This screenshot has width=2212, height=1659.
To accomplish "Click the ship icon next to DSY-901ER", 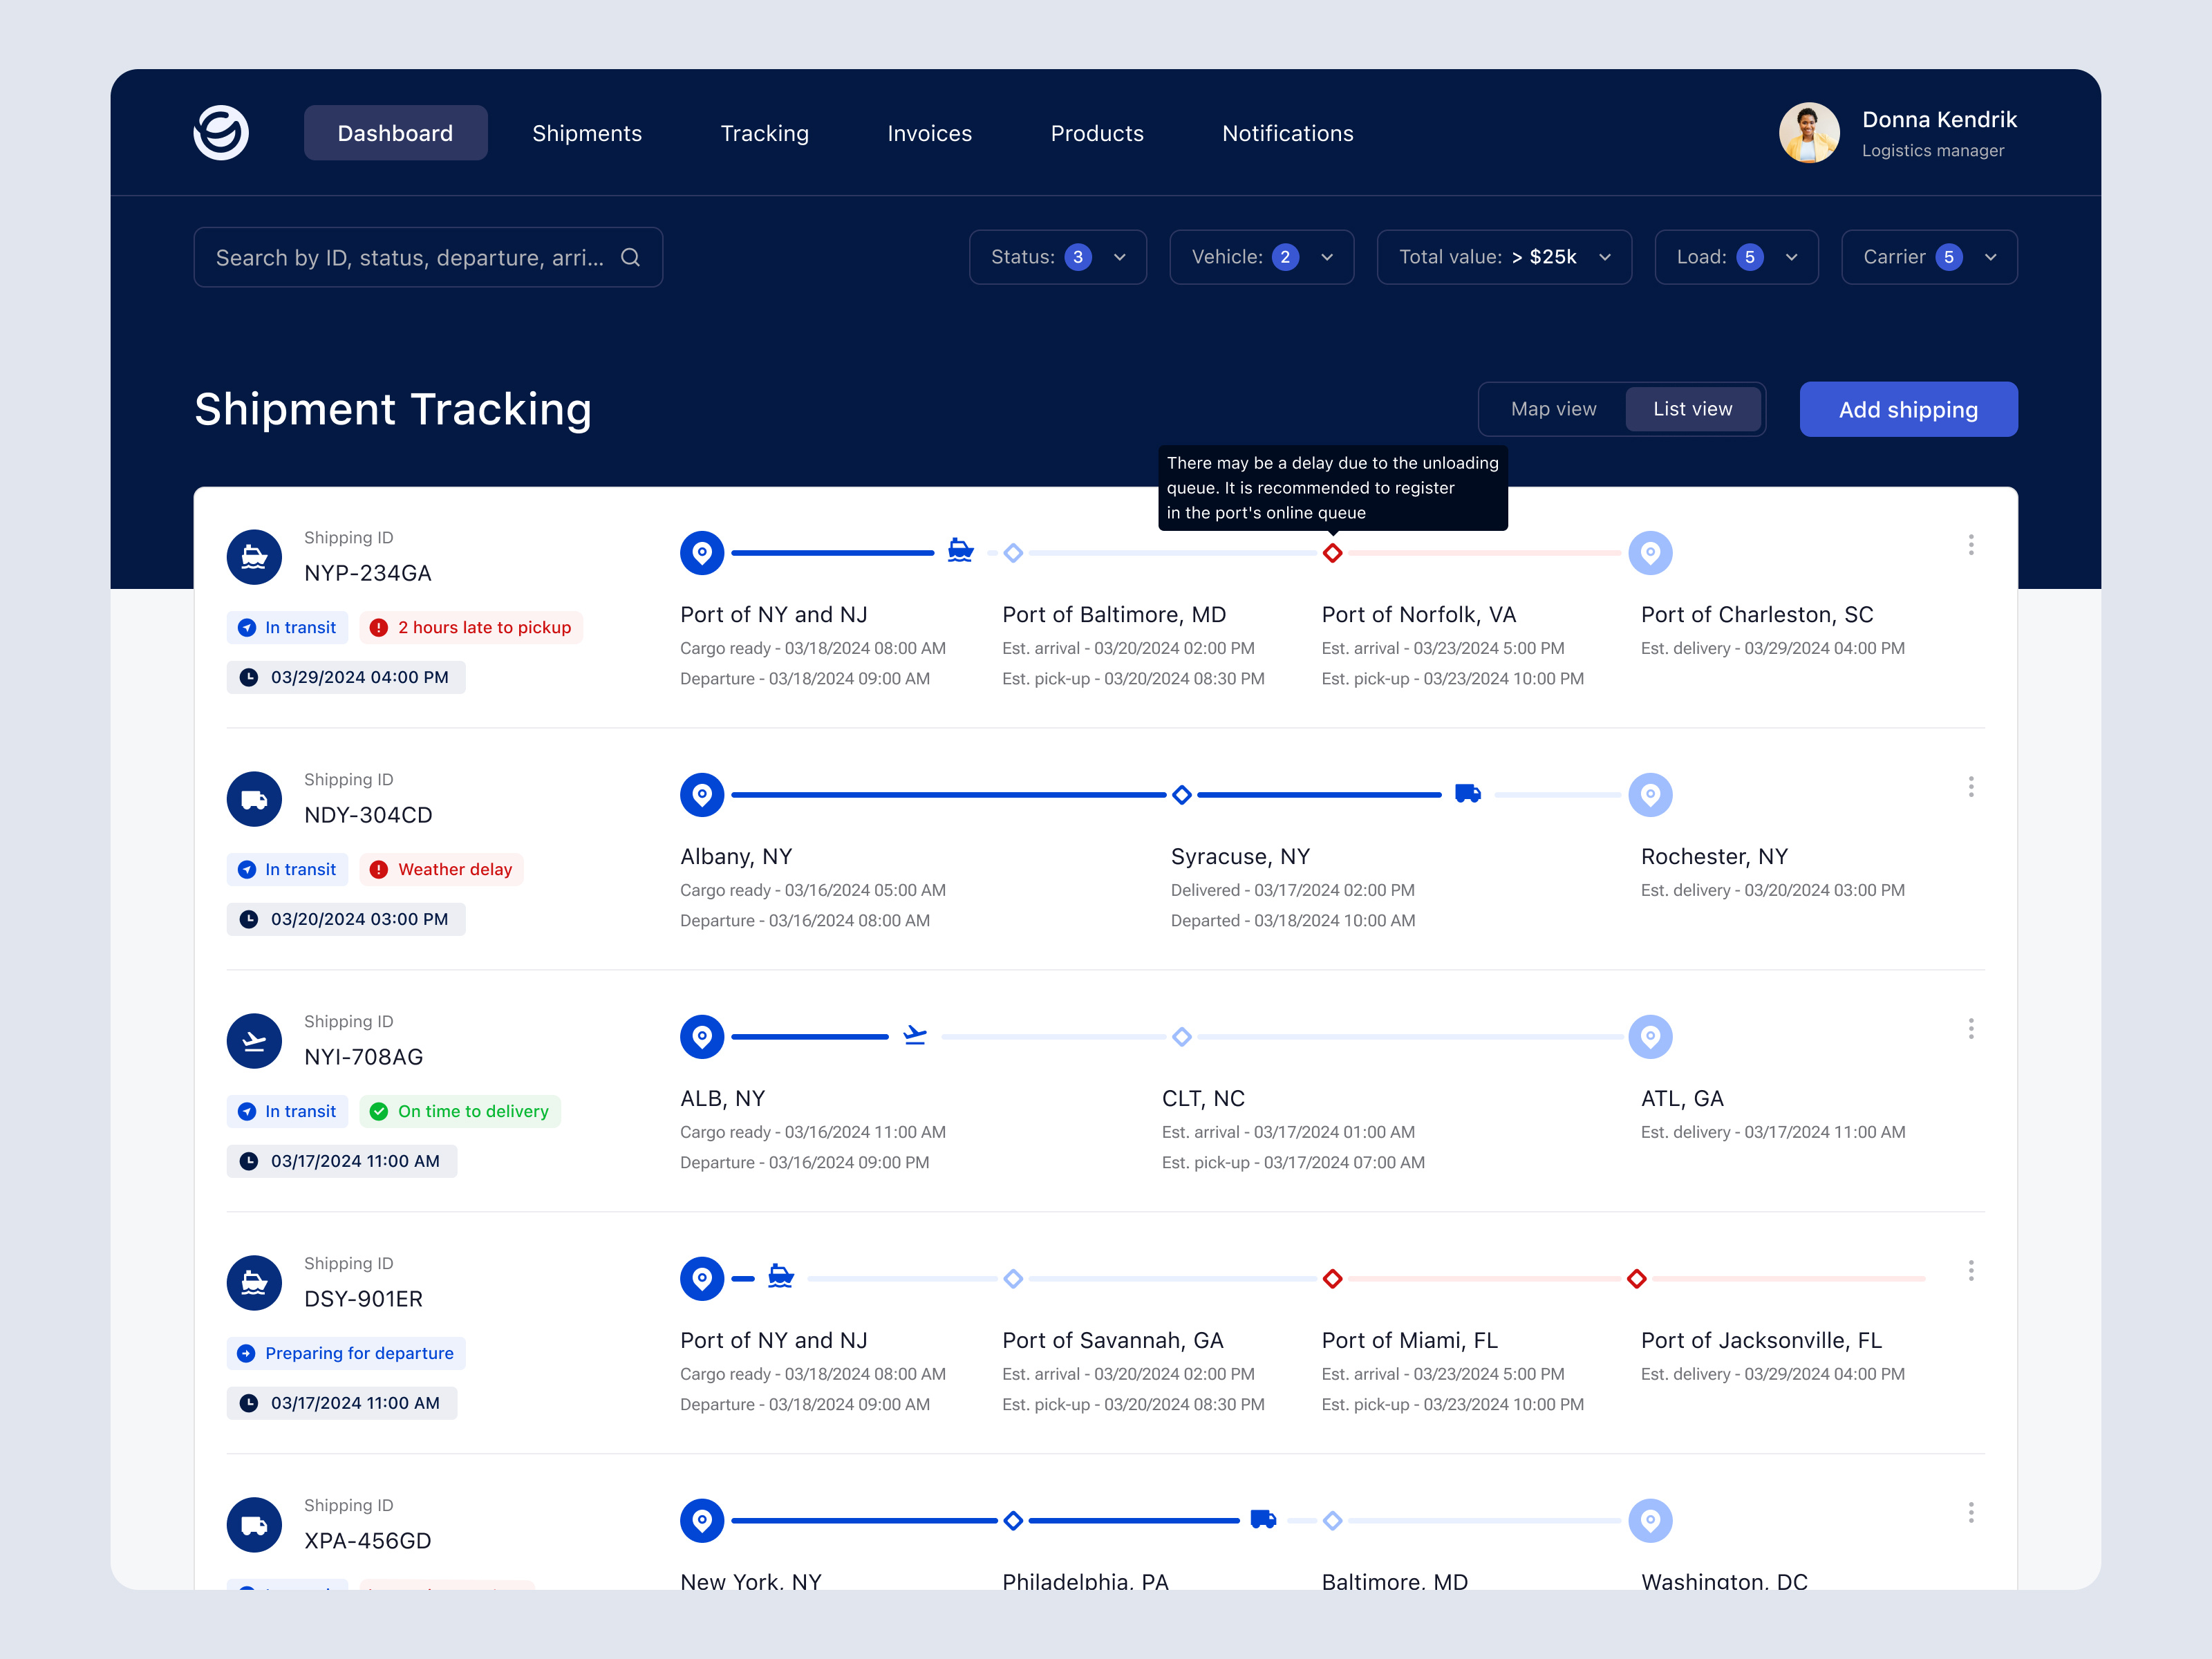I will pos(254,1283).
